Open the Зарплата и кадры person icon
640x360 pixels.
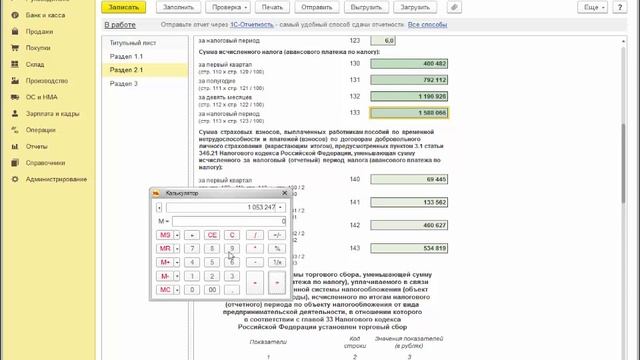[x=15, y=113]
